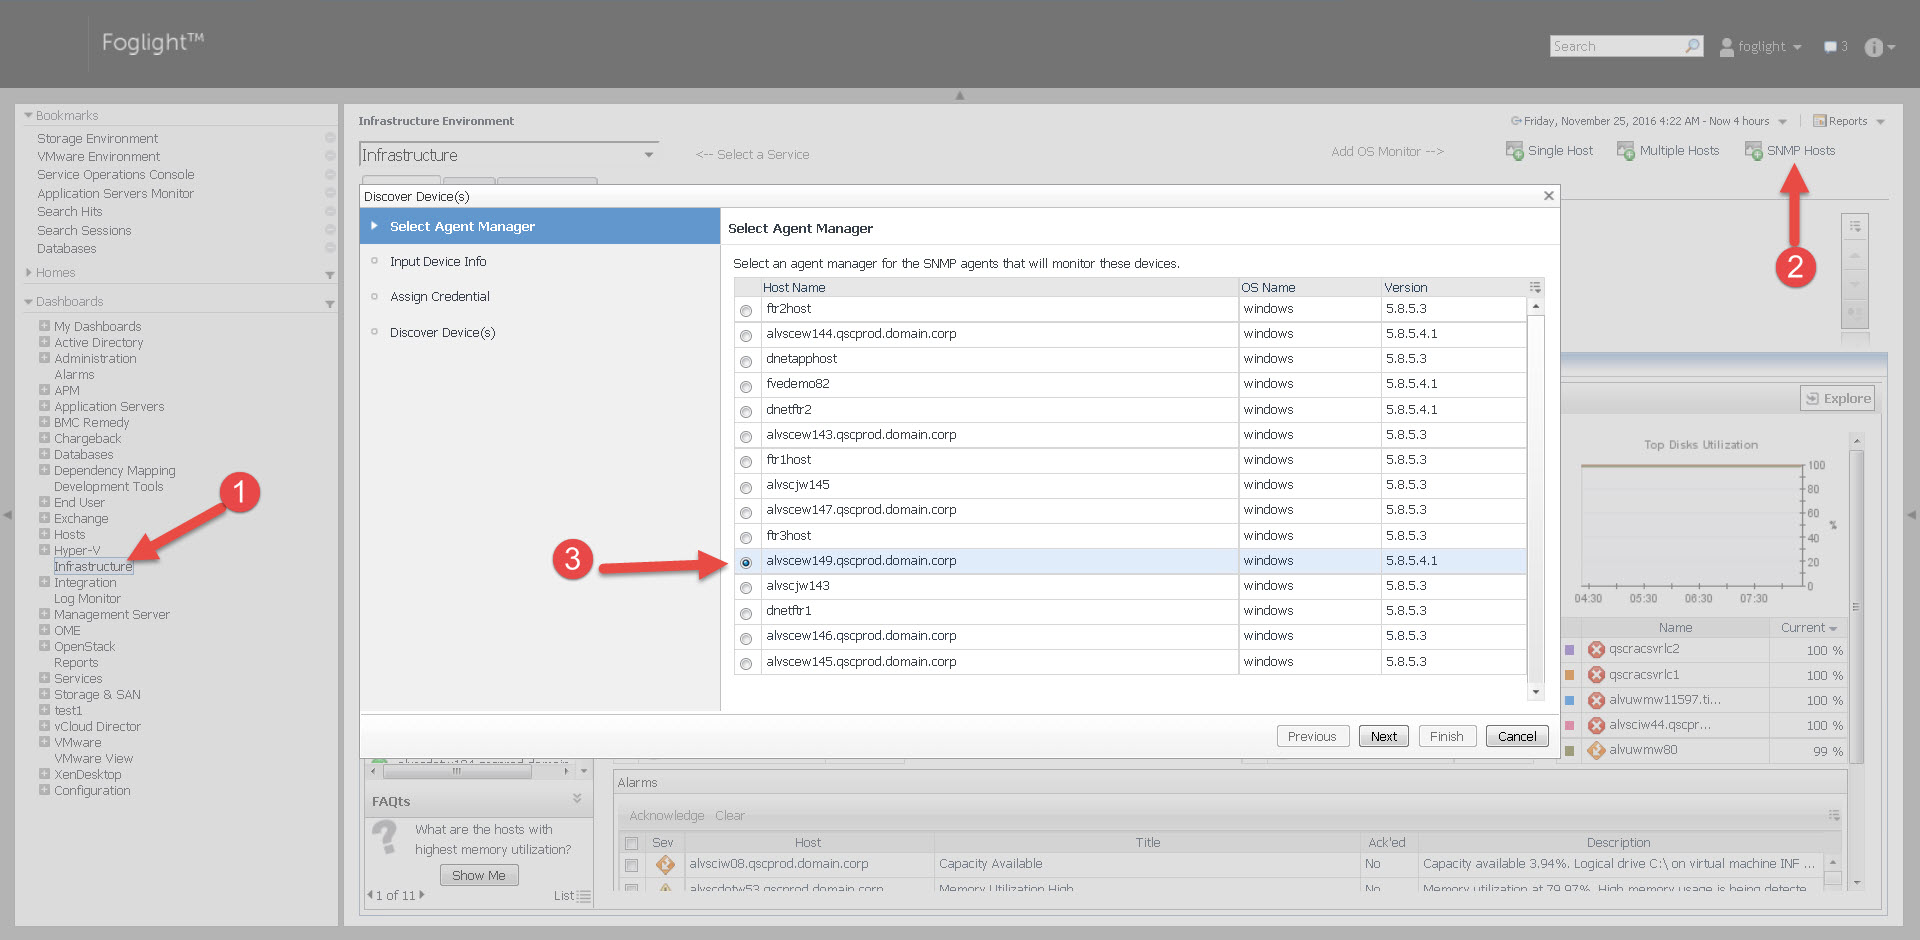Image resolution: width=1920 pixels, height=940 pixels.
Task: Open VMware Environment bookmark
Action: pos(98,156)
